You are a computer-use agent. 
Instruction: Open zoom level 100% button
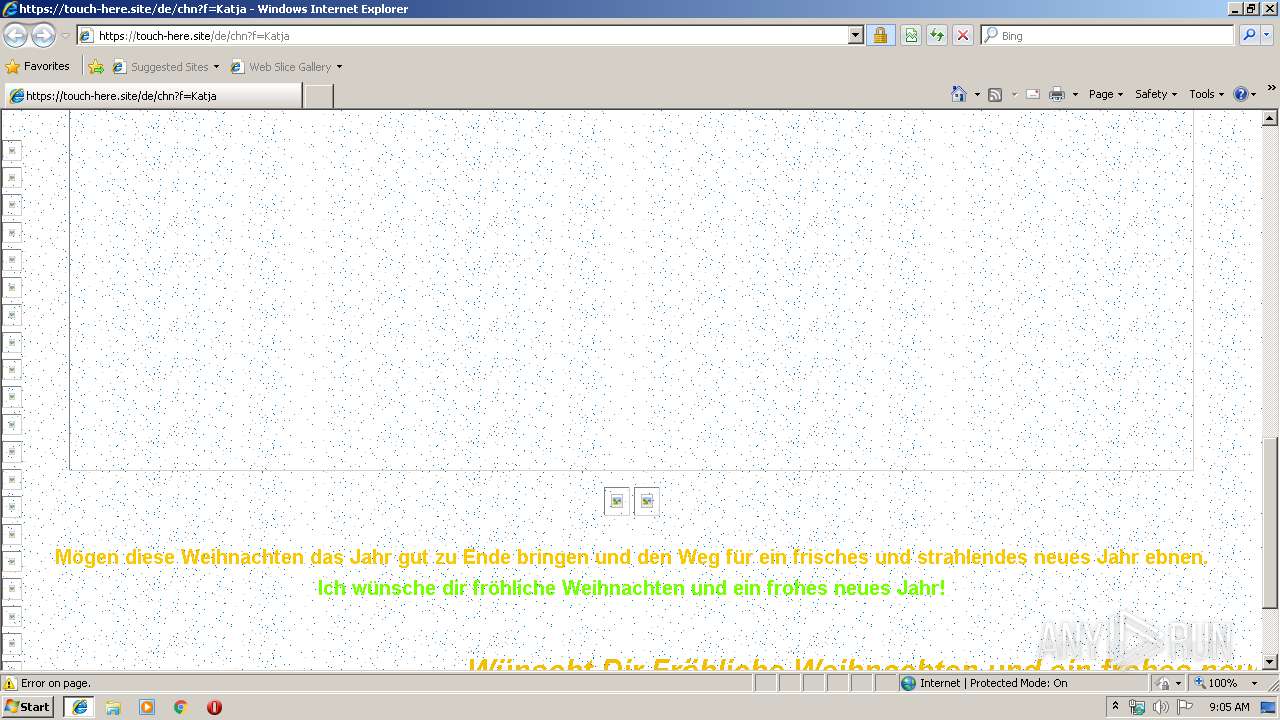coord(1217,684)
